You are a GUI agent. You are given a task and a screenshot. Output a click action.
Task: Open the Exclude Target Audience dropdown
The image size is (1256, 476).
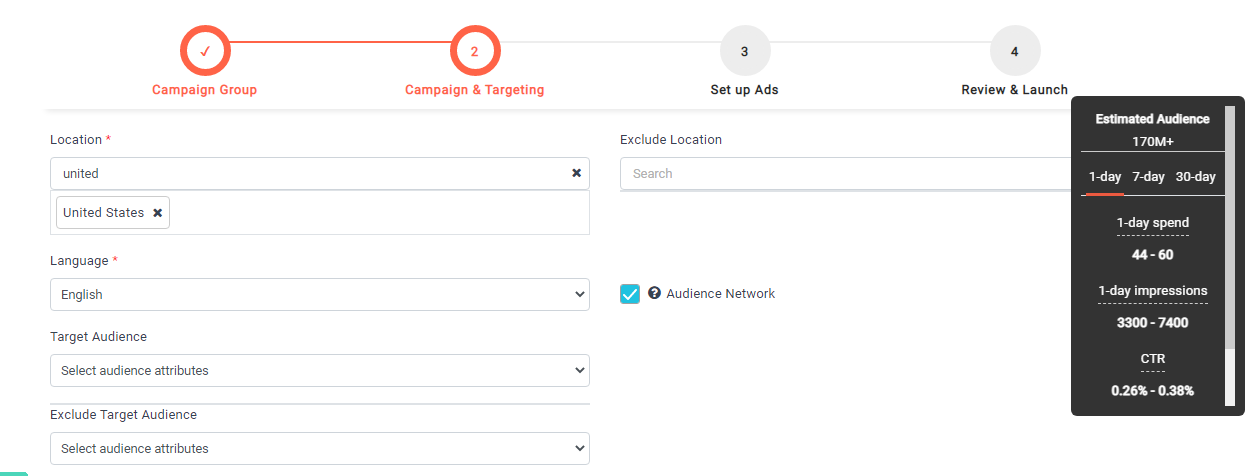[319, 449]
